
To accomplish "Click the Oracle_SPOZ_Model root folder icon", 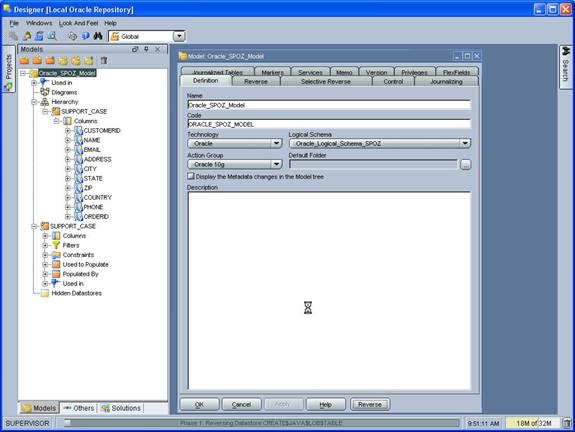I will click(33, 73).
